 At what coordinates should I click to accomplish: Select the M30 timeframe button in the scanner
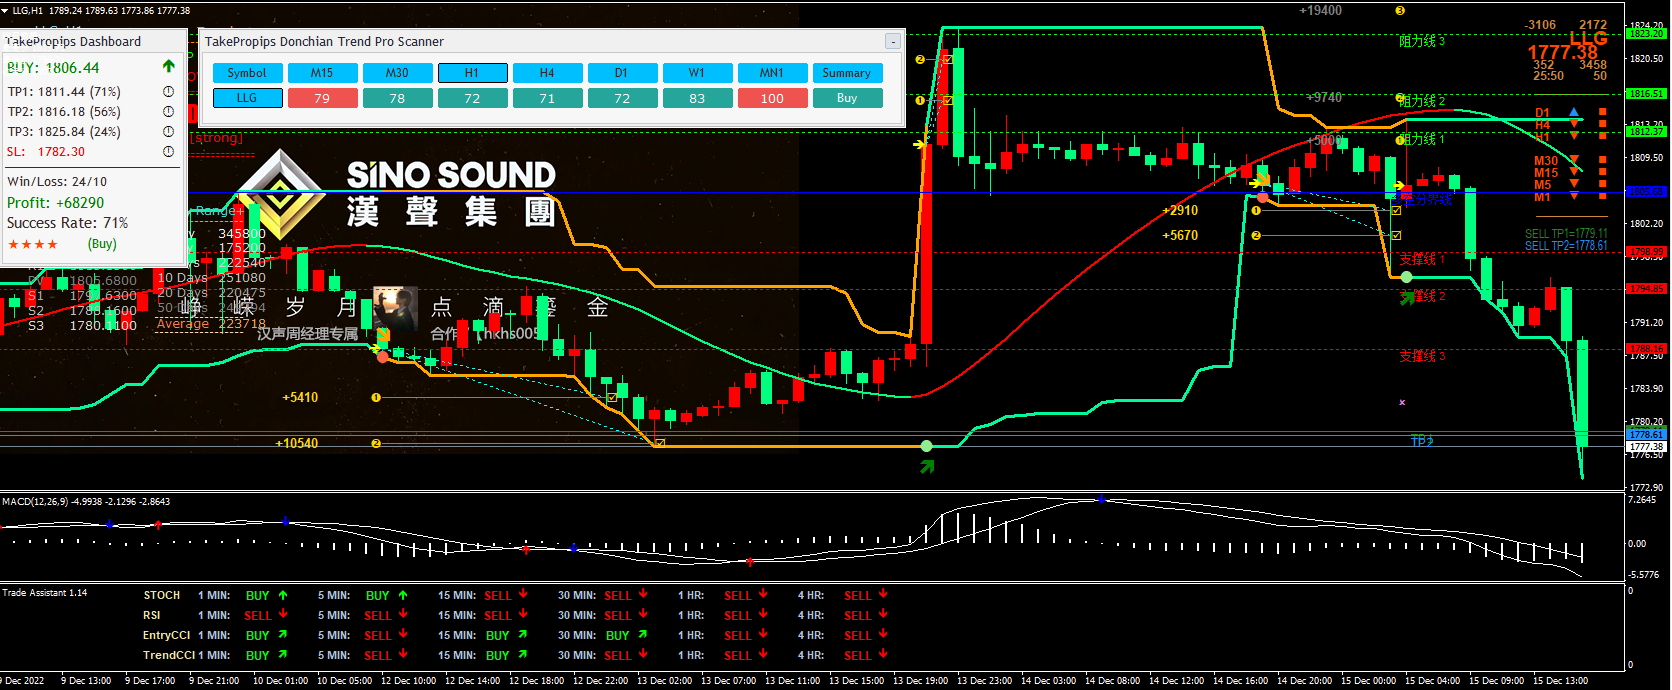397,73
